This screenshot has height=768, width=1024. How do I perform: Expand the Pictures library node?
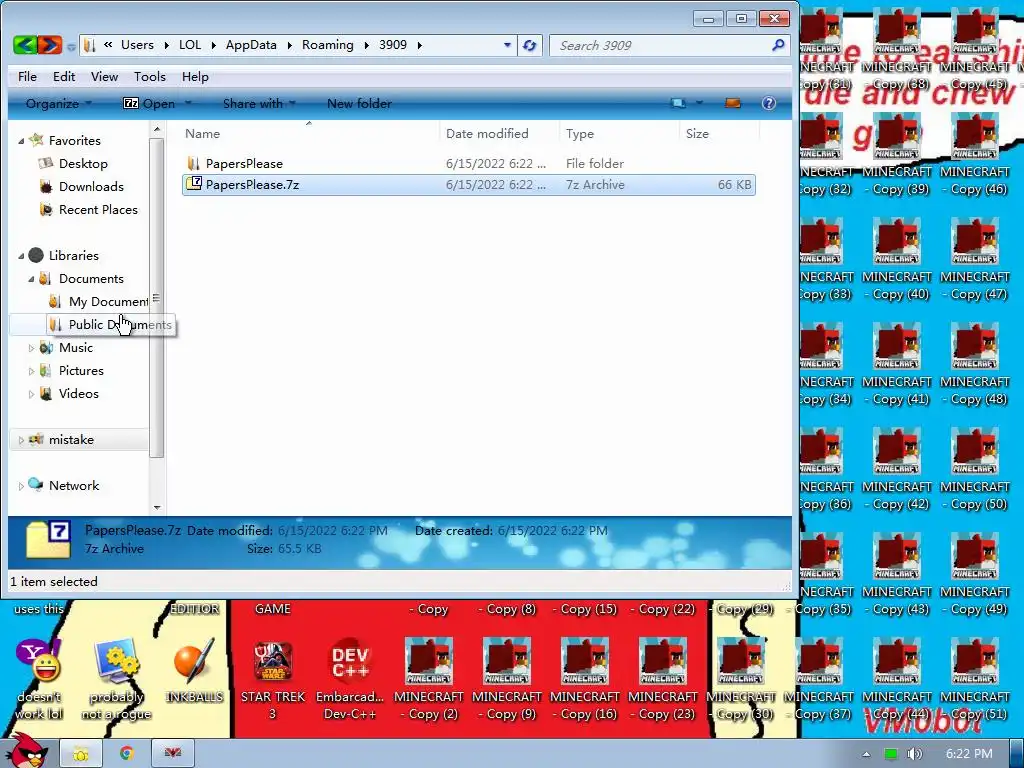(x=31, y=371)
